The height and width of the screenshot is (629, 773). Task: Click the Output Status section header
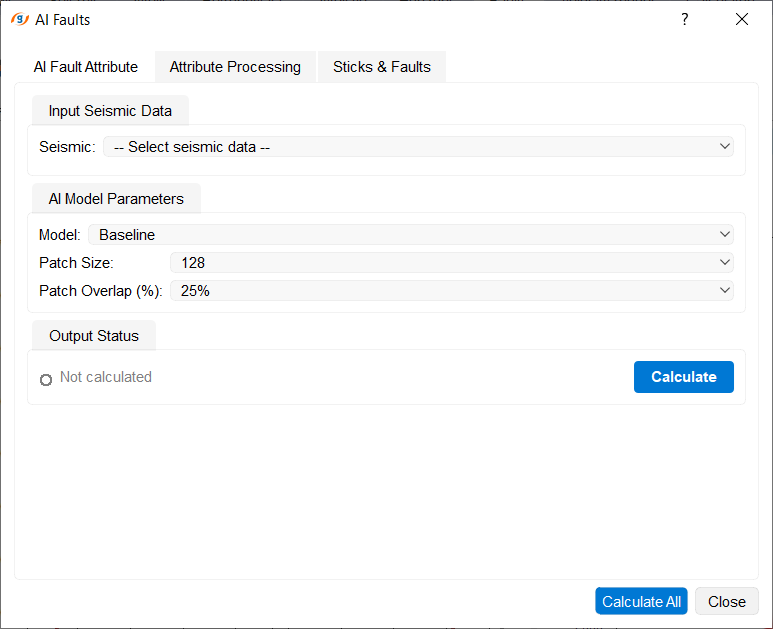click(x=94, y=336)
